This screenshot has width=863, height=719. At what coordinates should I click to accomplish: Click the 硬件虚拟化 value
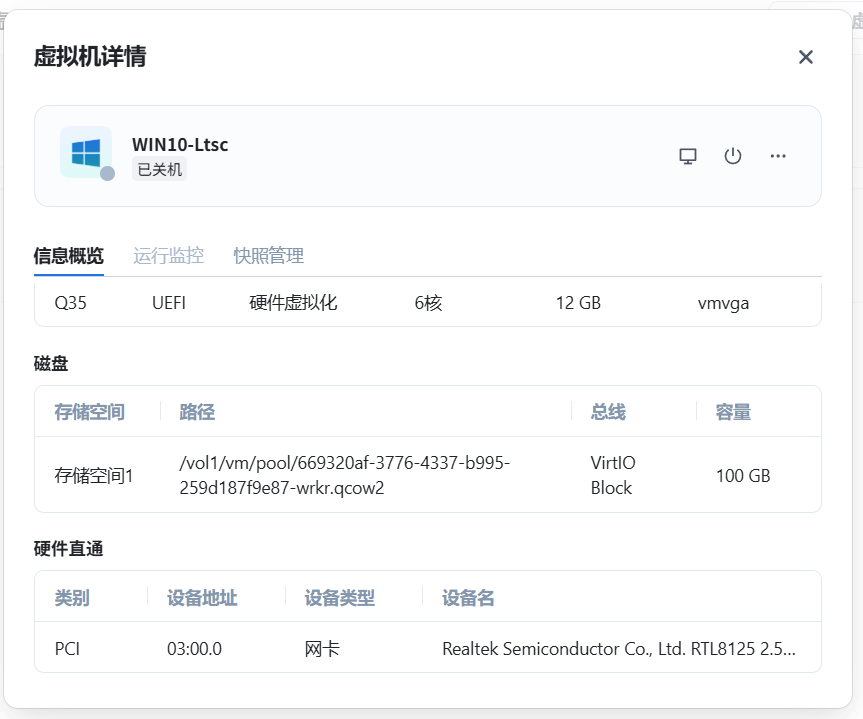pyautogui.click(x=293, y=303)
